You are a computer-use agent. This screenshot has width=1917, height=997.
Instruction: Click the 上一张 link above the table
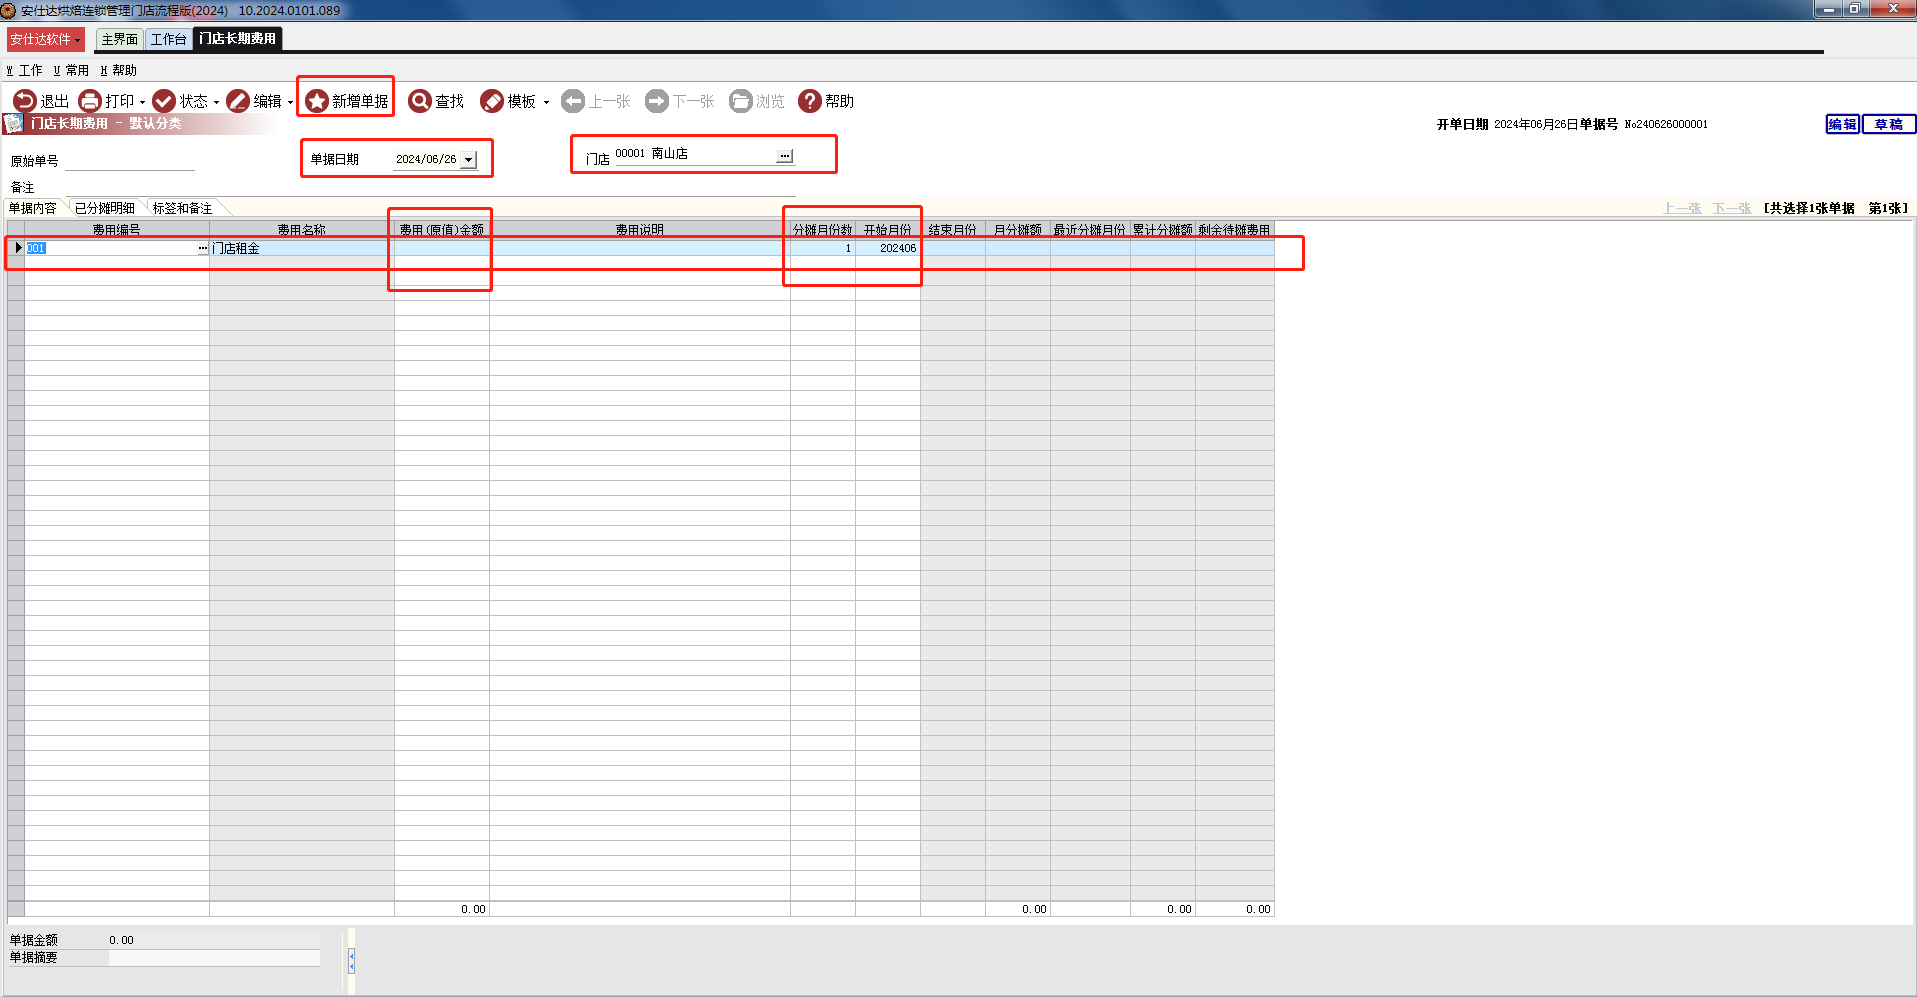coord(1682,208)
